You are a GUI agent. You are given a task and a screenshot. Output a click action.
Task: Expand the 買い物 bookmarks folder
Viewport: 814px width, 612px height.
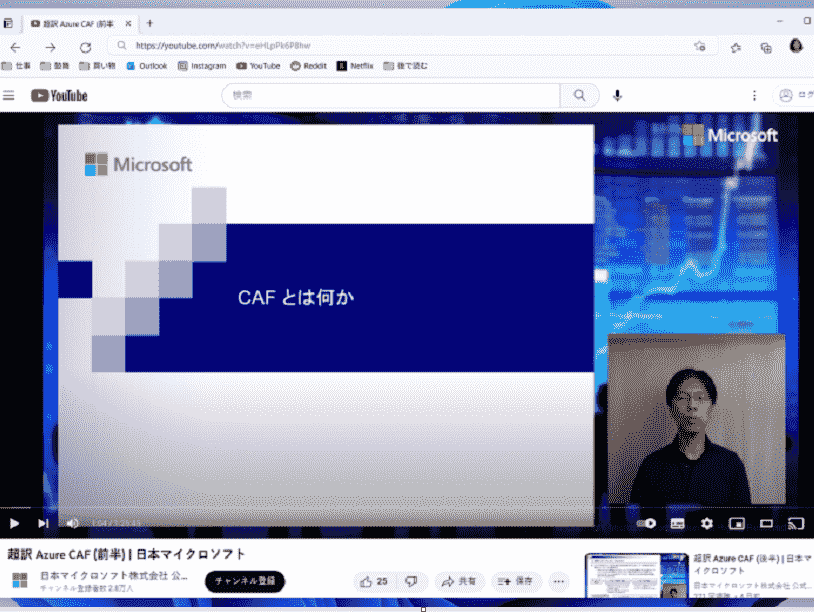(97, 66)
